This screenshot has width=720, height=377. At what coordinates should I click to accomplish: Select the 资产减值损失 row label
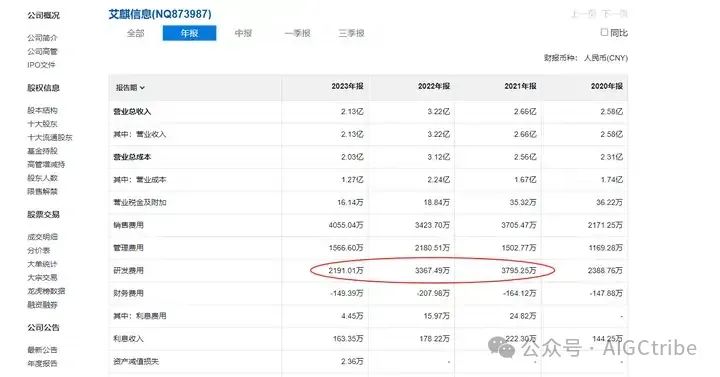coord(136,361)
